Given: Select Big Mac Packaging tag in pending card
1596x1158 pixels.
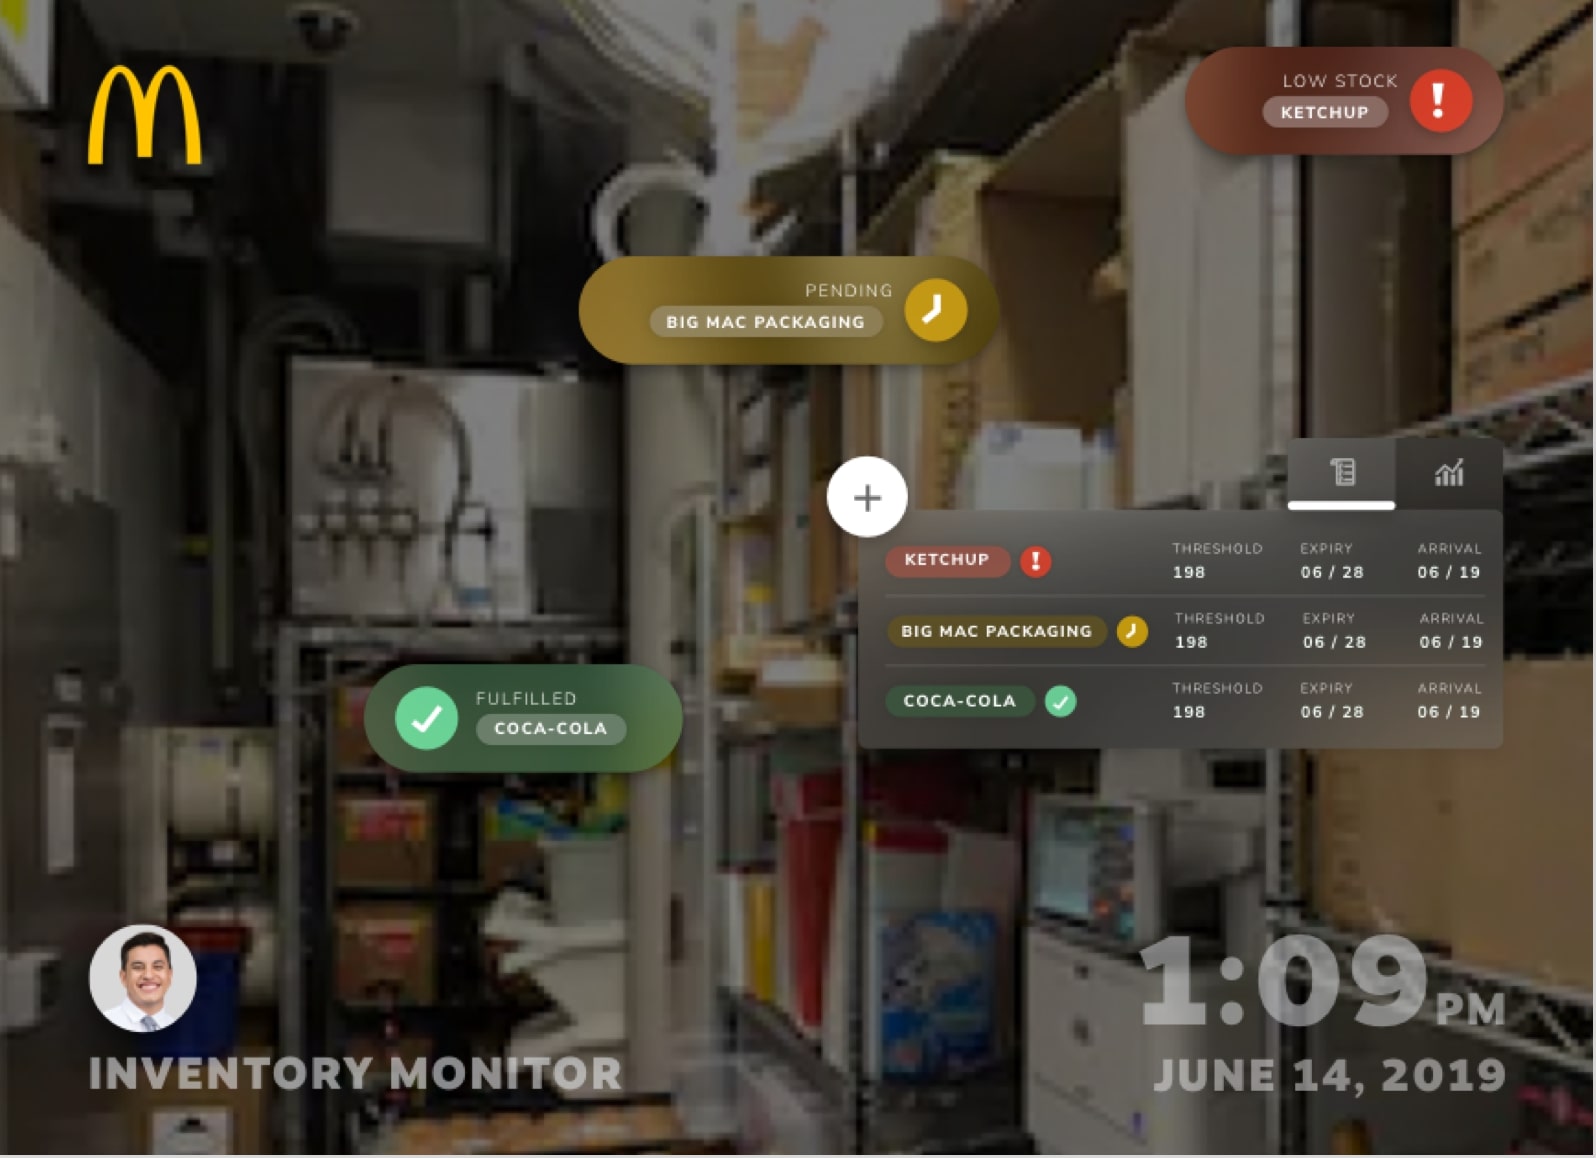Looking at the screenshot, I should point(765,322).
